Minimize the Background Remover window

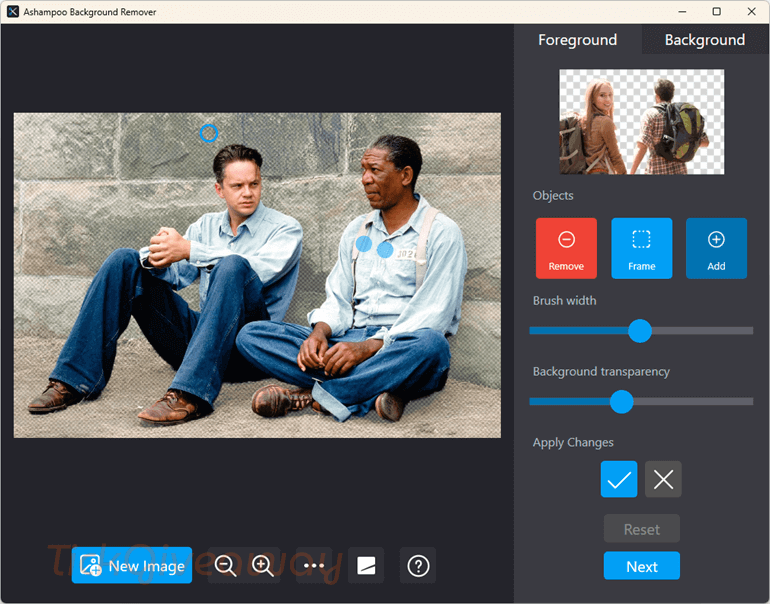[682, 11]
